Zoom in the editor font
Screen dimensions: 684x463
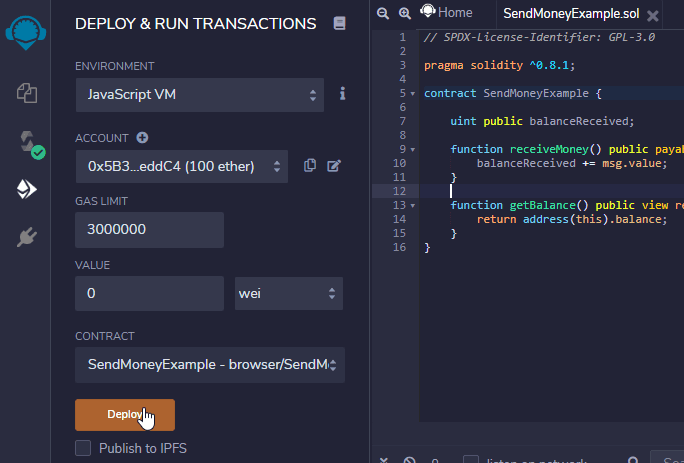point(405,13)
